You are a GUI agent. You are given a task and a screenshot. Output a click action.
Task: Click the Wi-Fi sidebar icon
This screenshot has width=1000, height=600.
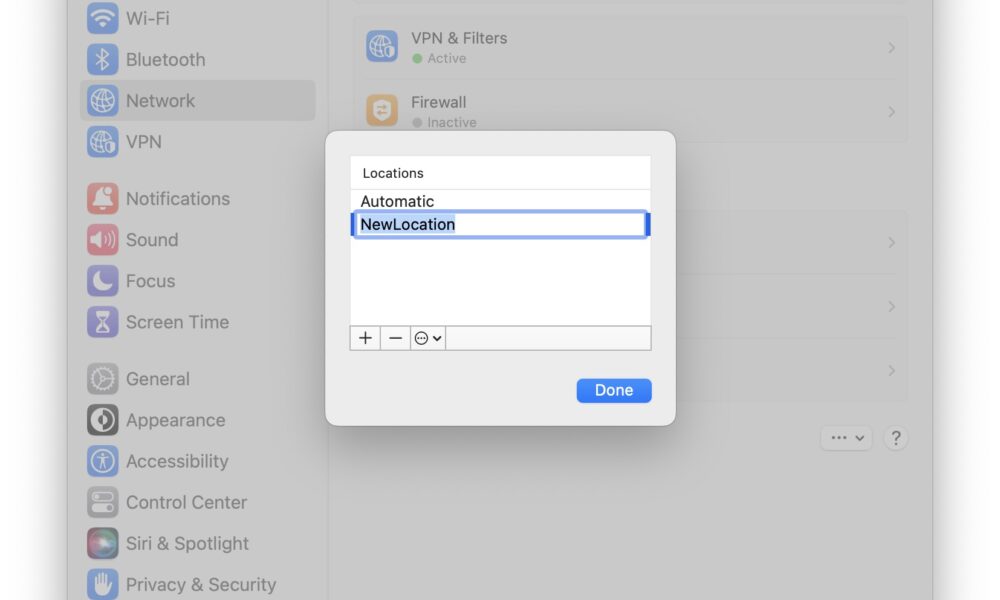pos(102,18)
